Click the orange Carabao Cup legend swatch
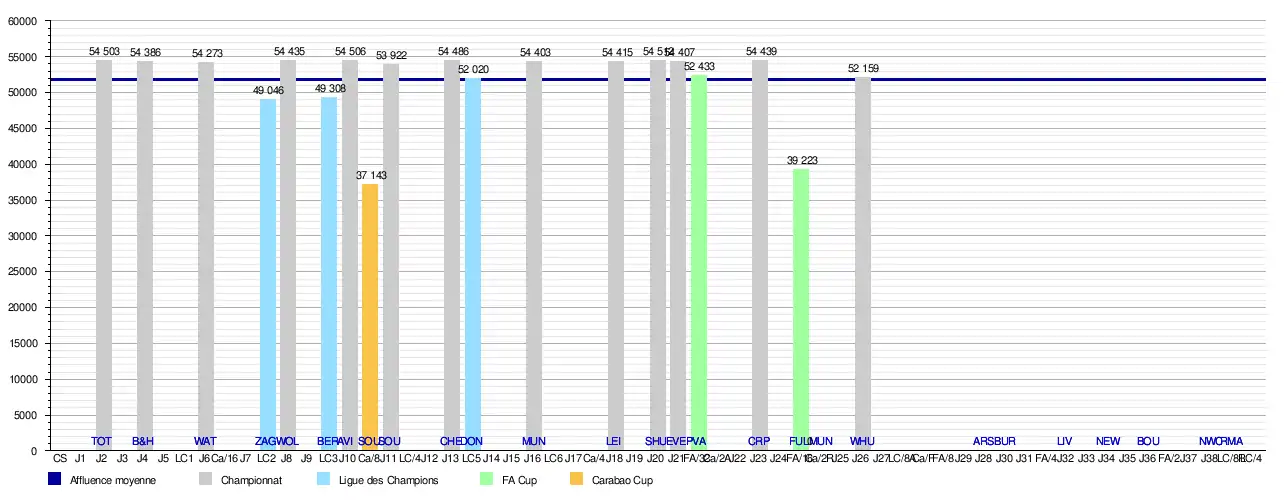This screenshot has width=1285, height=500. [576, 480]
